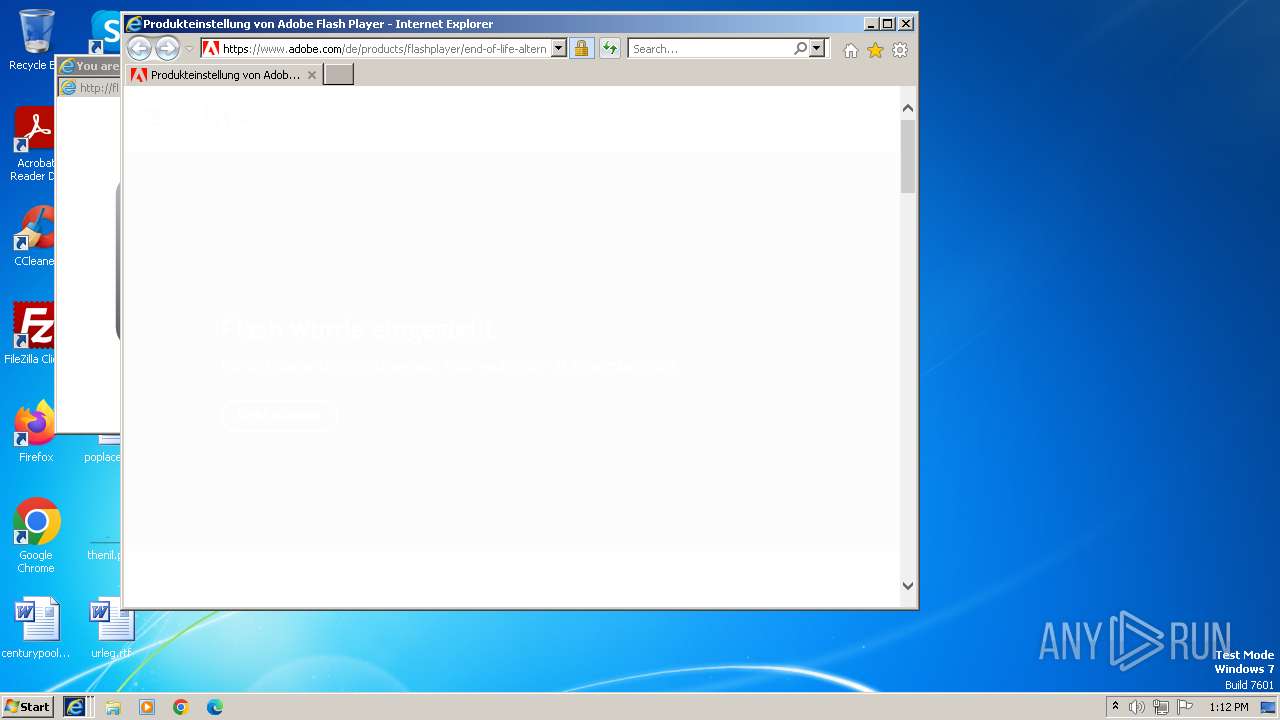Screen dimensions: 1280x720
Task: Click the IE logo in the front window's title bar
Action: coord(133,24)
